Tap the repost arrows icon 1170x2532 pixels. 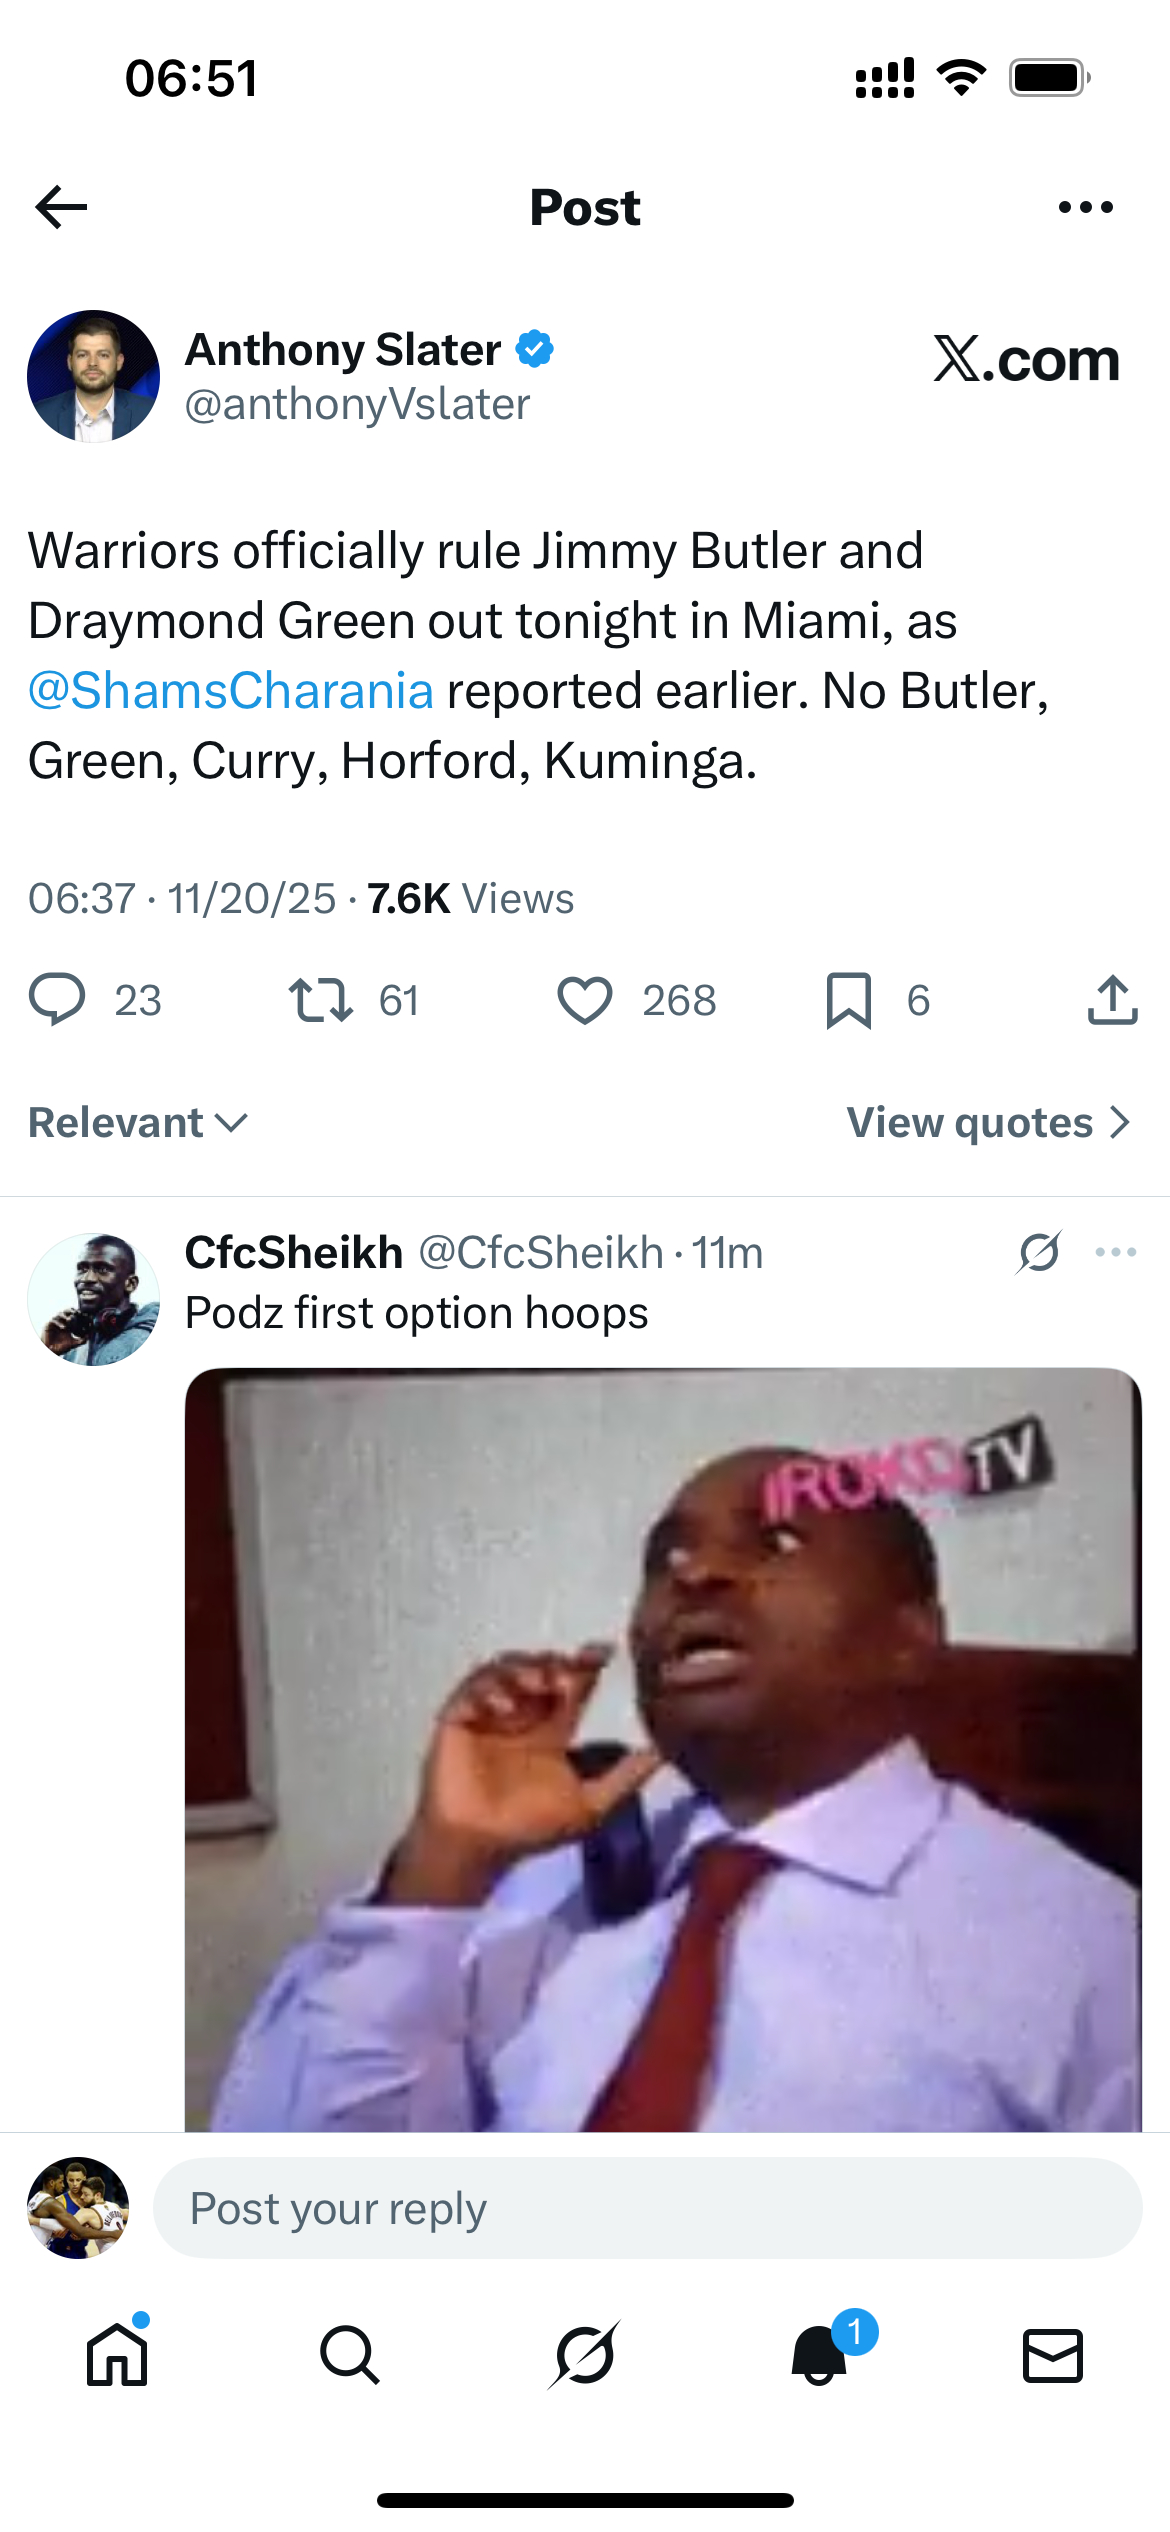[x=320, y=1000]
